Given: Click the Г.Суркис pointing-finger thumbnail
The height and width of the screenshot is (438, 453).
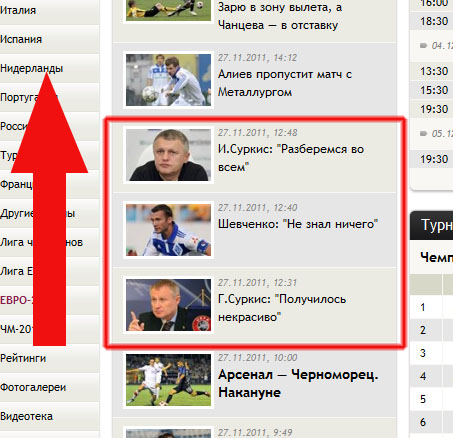Looking at the screenshot, I should click(168, 305).
